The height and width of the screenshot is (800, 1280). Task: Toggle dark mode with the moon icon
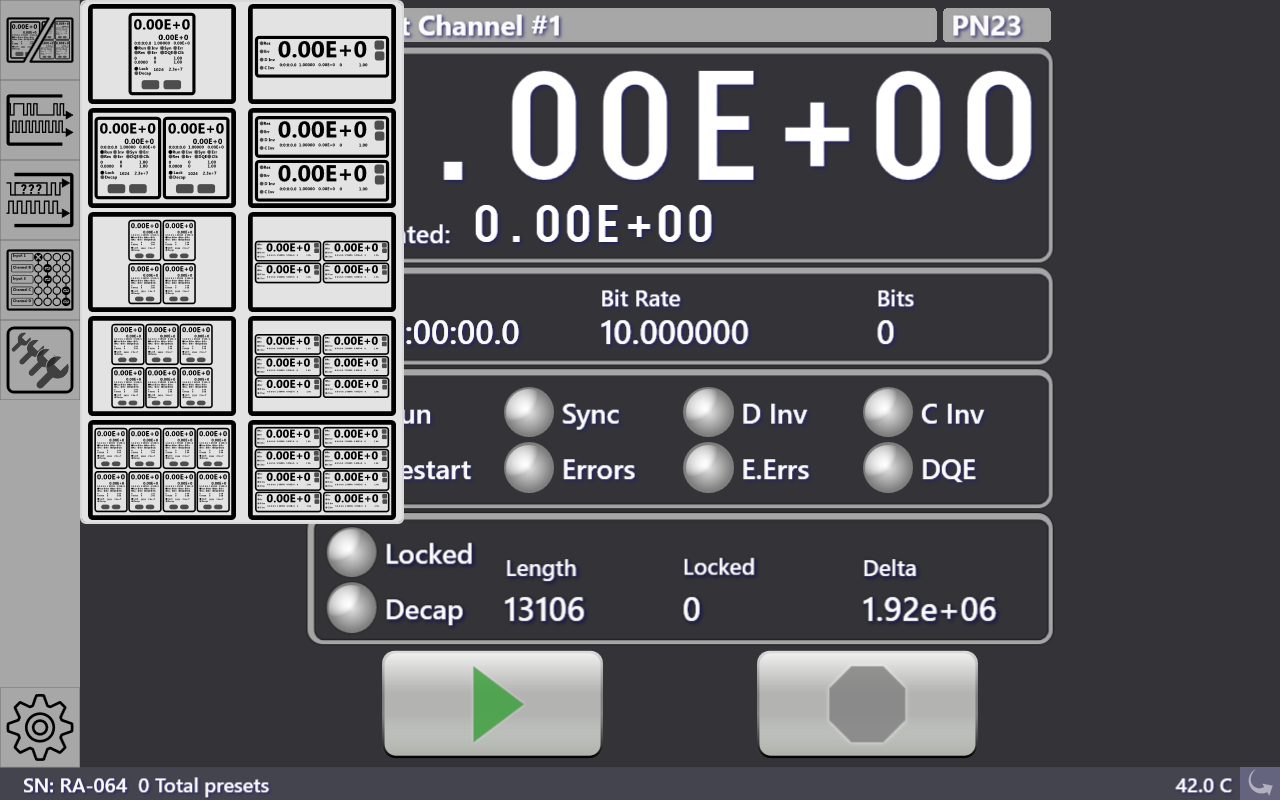(1258, 785)
